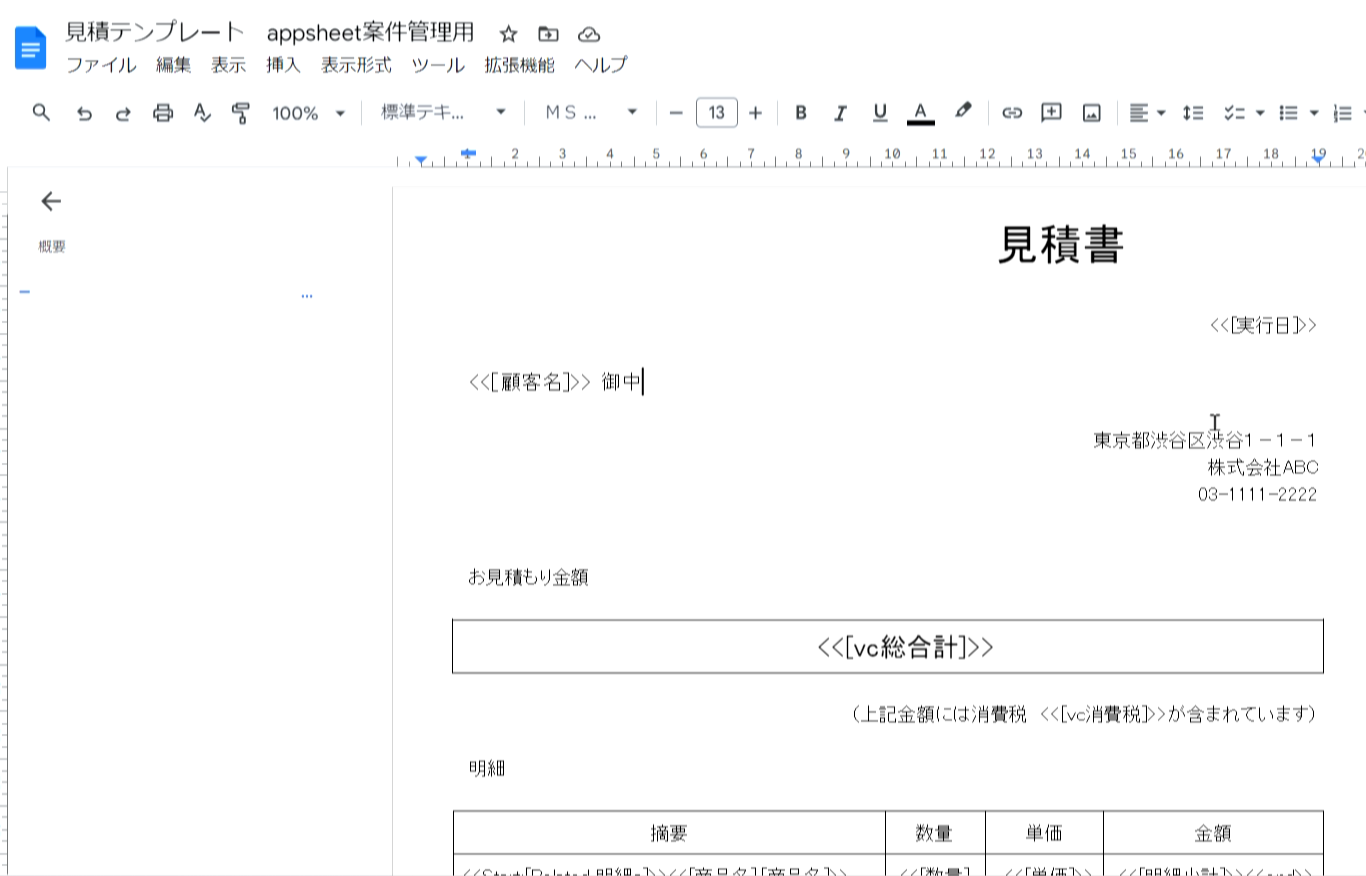Click the left indent marker on ruler
Image resolution: width=1366 pixels, height=876 pixels.
coord(421,160)
